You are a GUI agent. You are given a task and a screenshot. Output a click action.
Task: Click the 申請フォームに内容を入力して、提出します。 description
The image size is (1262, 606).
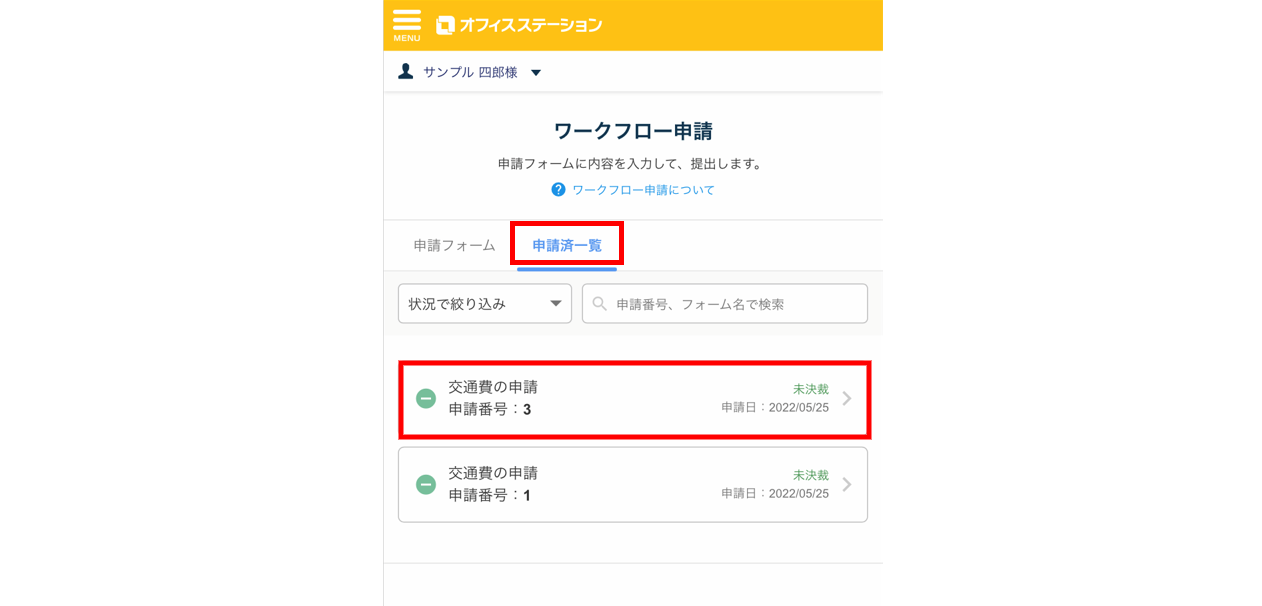(x=633, y=163)
